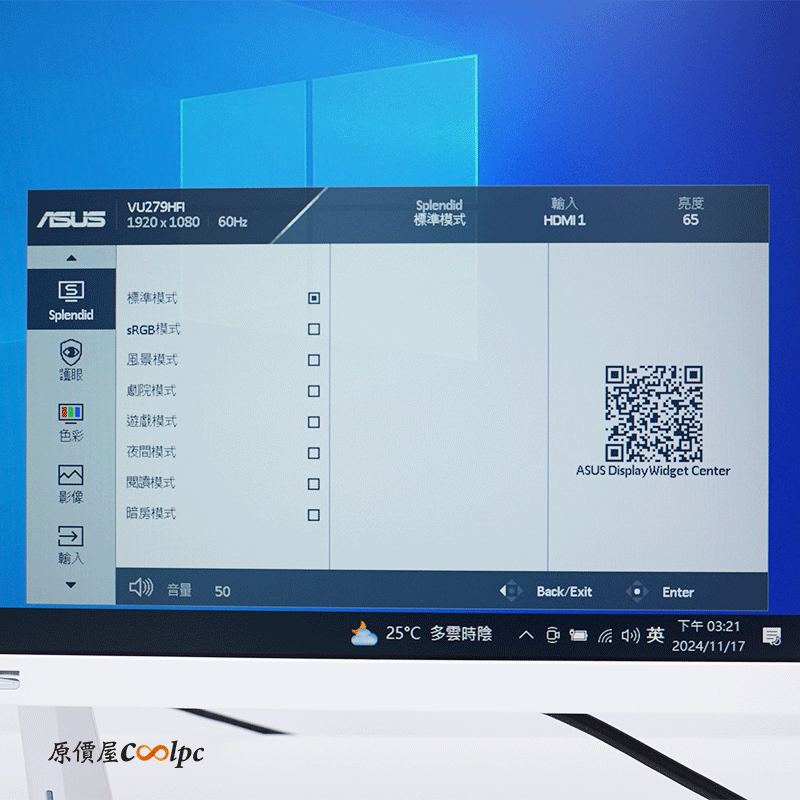Click the 1920 x 1080 resolution text

click(x=163, y=222)
